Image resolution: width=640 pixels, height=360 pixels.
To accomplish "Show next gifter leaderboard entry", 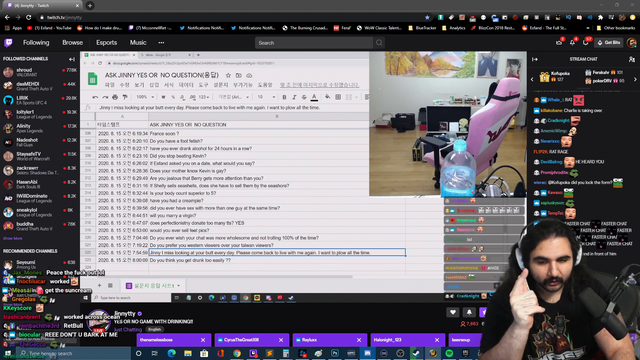I will click(x=635, y=79).
